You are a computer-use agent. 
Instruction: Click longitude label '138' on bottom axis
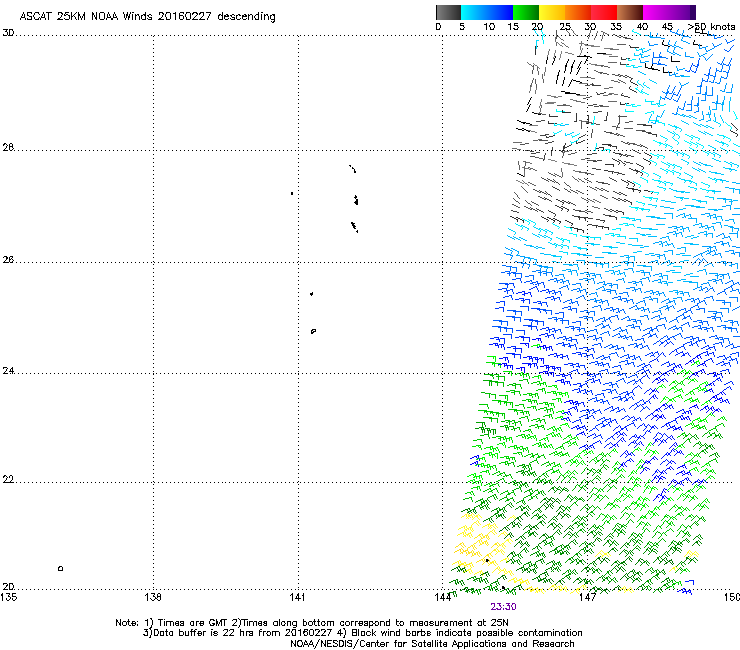click(x=153, y=597)
